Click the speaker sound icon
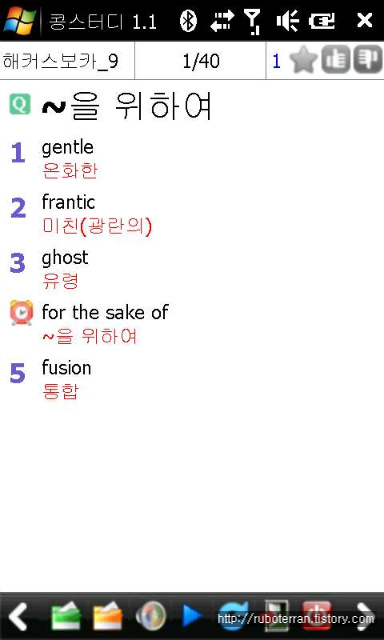Screen dimensions: 384x640 [x=151, y=616]
